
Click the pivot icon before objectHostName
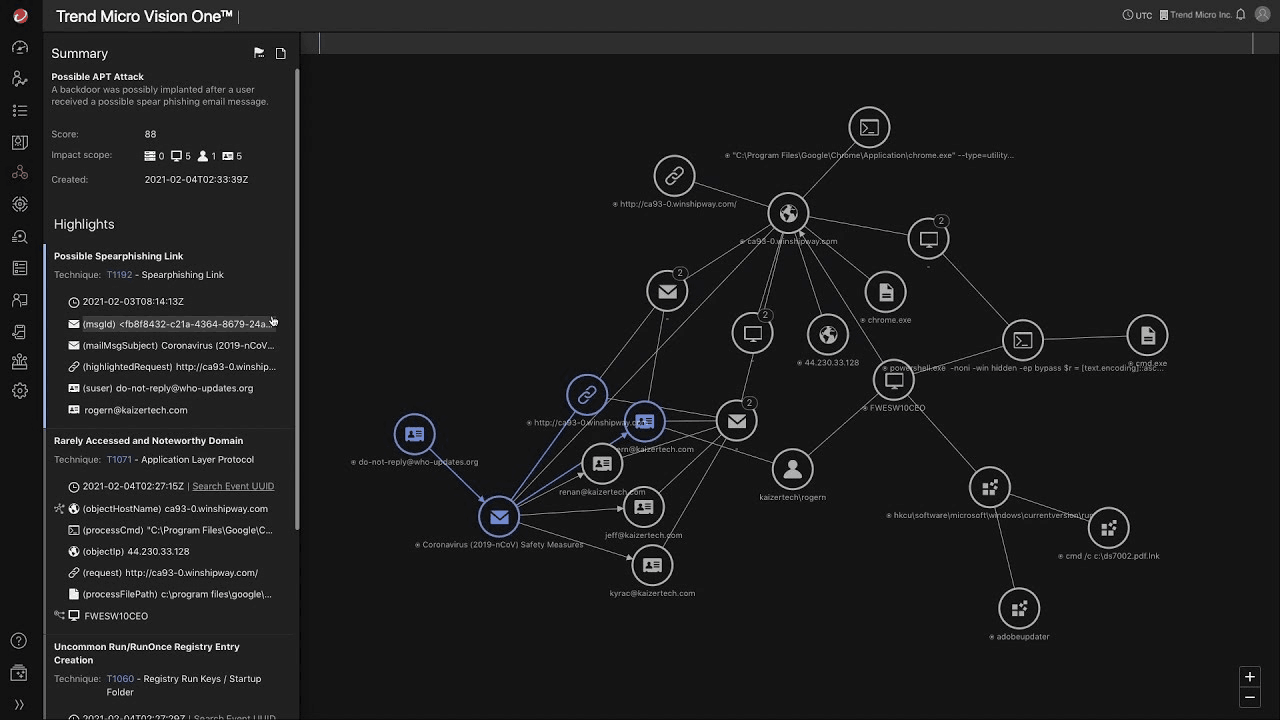(x=59, y=509)
